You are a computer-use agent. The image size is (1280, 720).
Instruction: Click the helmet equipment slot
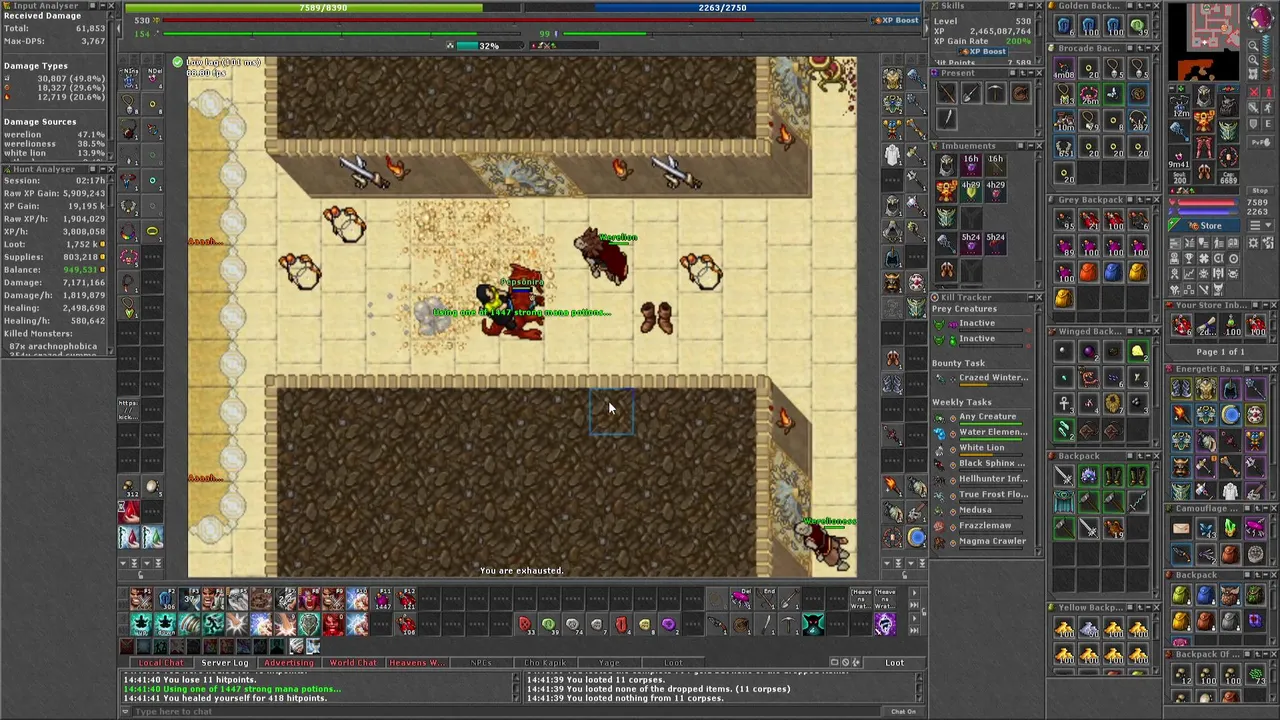[x=1204, y=97]
